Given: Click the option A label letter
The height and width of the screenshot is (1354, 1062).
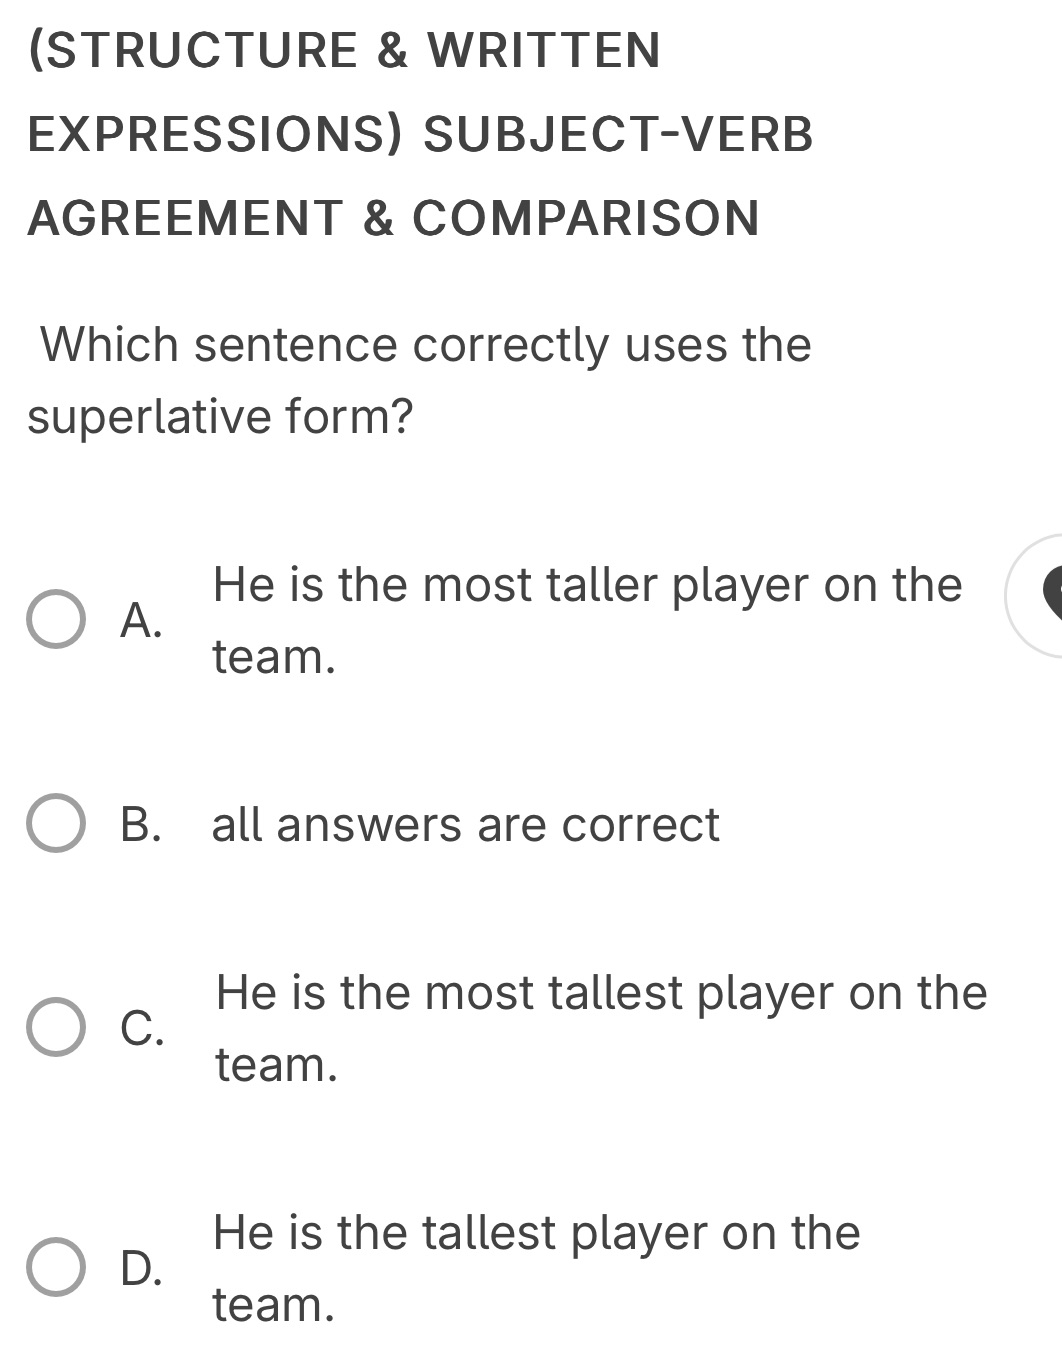Looking at the screenshot, I should pyautogui.click(x=141, y=621).
